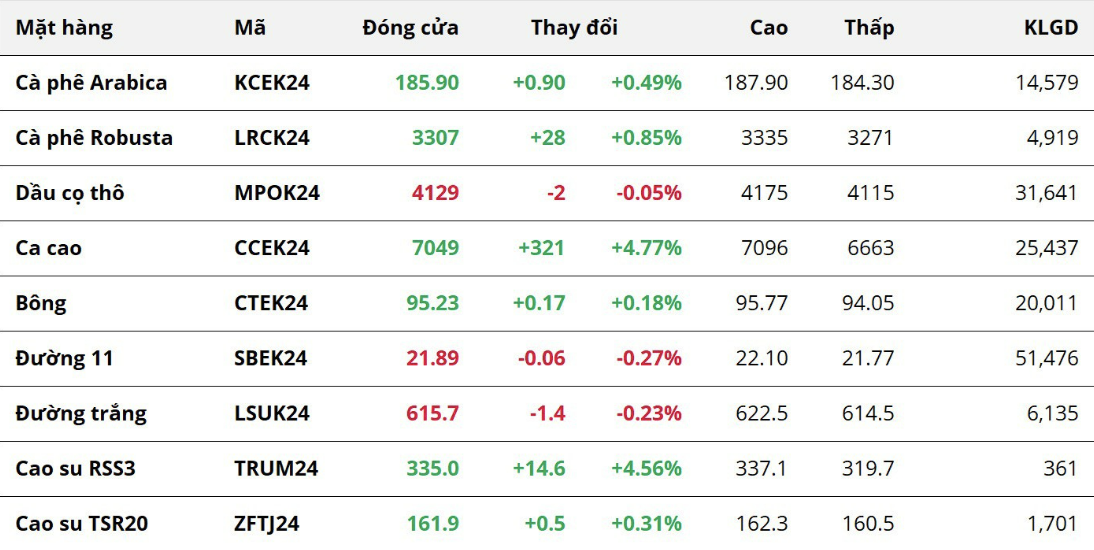Open the Cà phê Robusta commodity

(94, 138)
